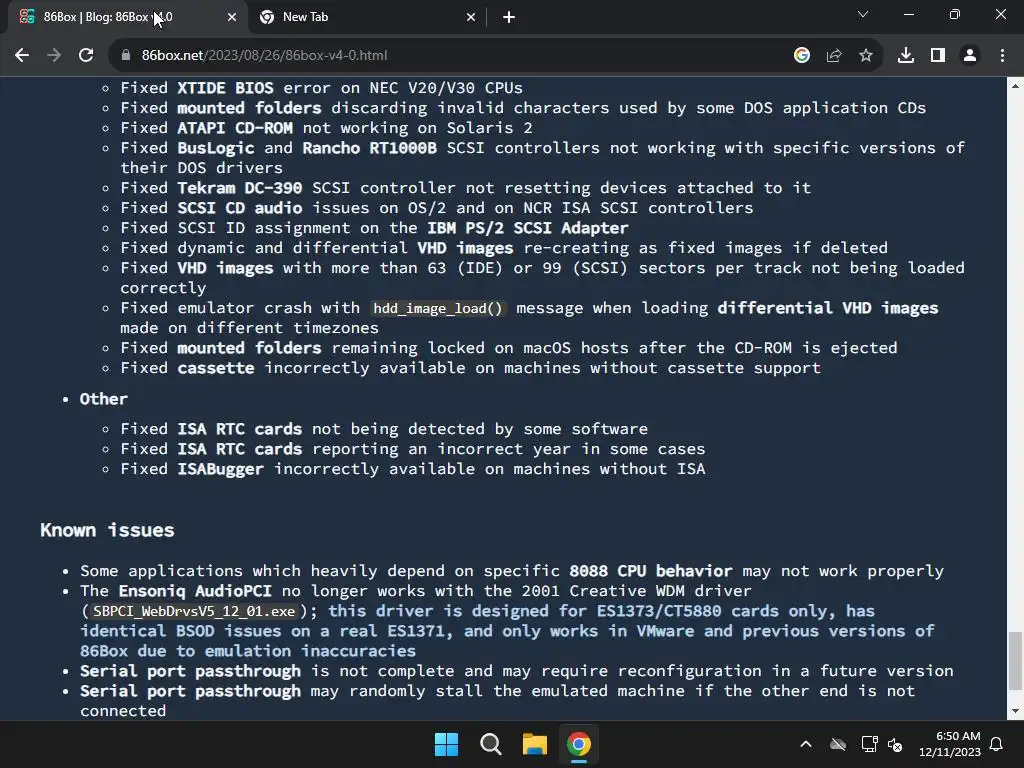Open the notifications bell icon
Image resolution: width=1024 pixels, height=768 pixels.
[x=997, y=744]
